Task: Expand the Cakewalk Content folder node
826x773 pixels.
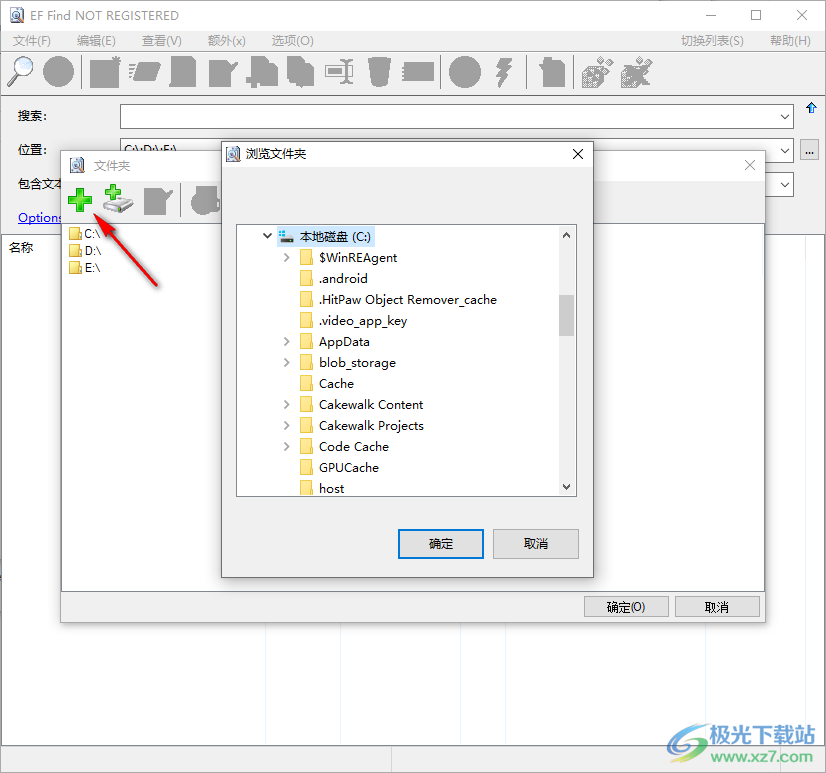Action: coord(287,404)
